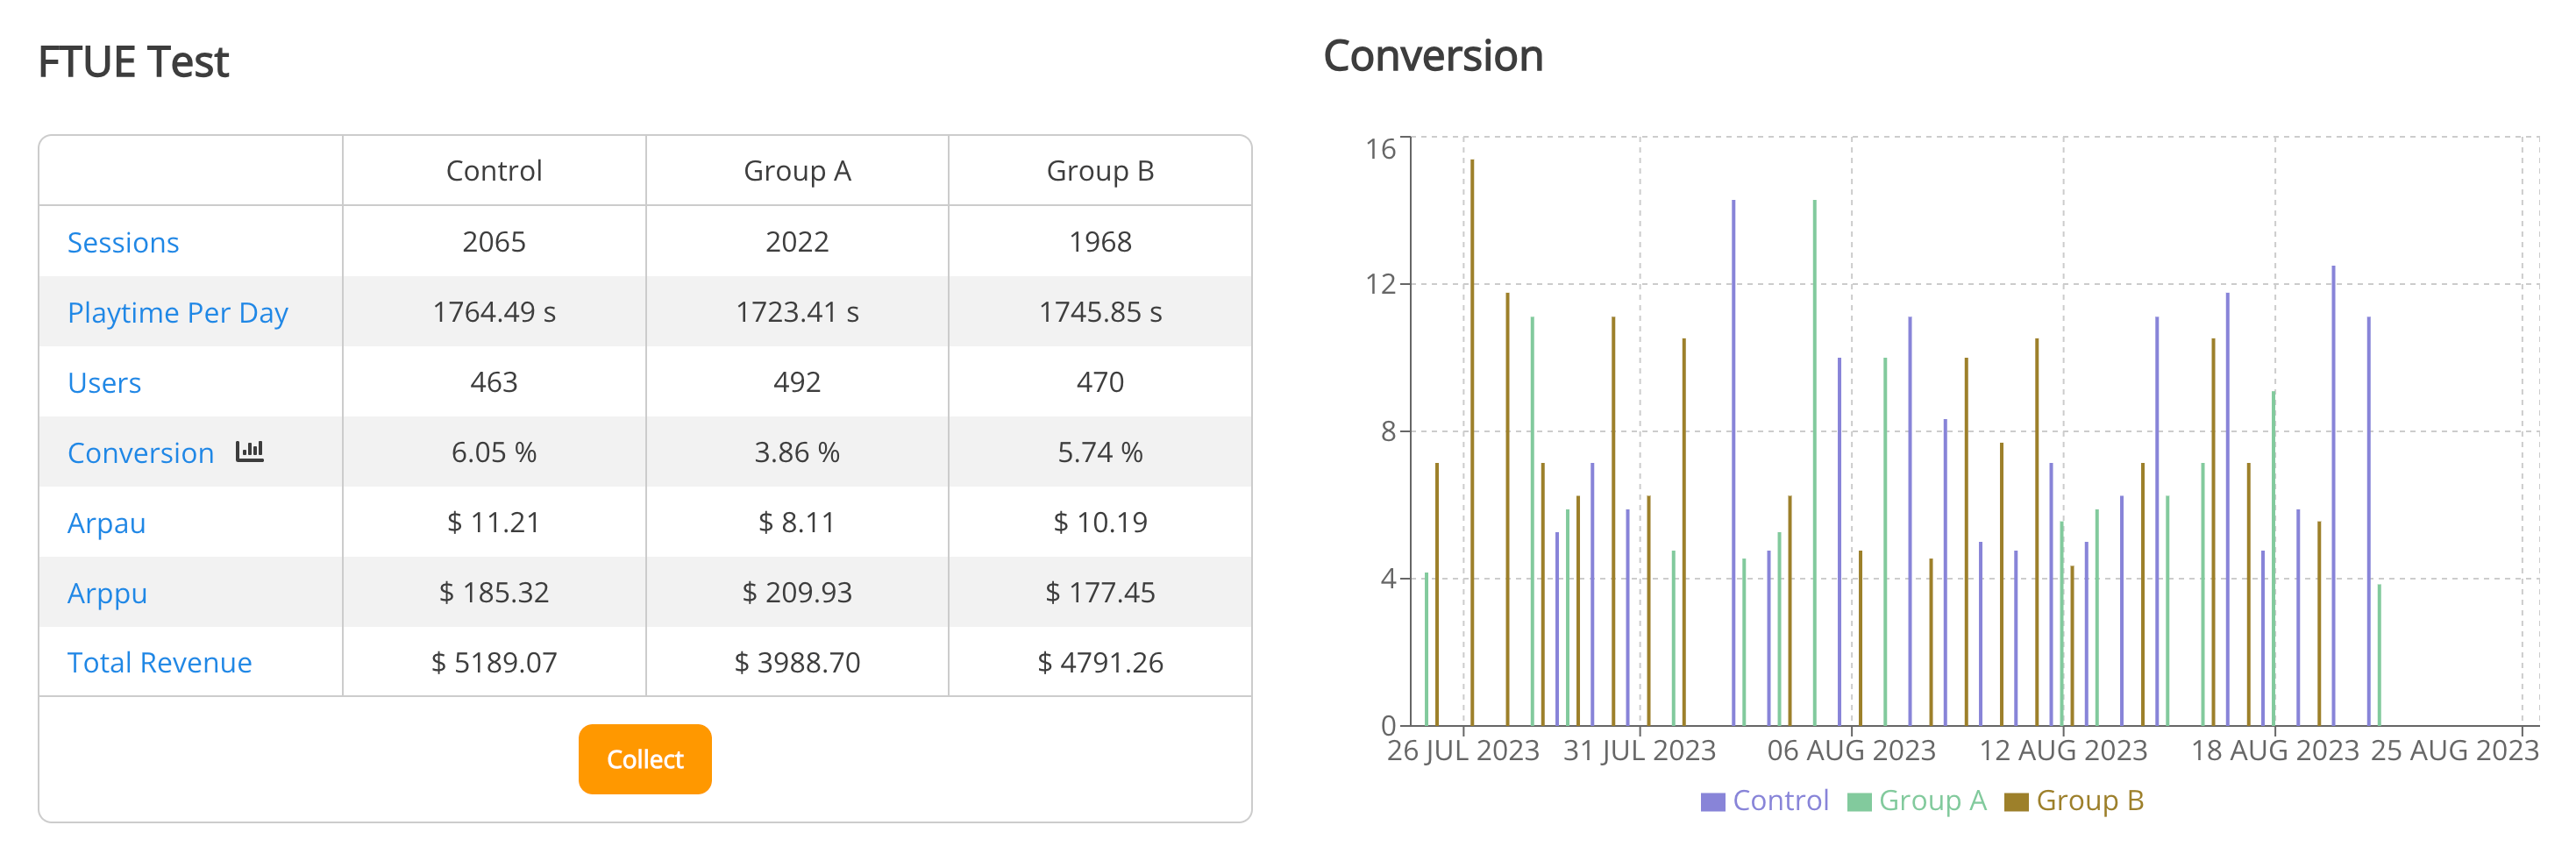Open the Sessions metric link
Viewport: 2576px width, 868px height.
(x=123, y=243)
